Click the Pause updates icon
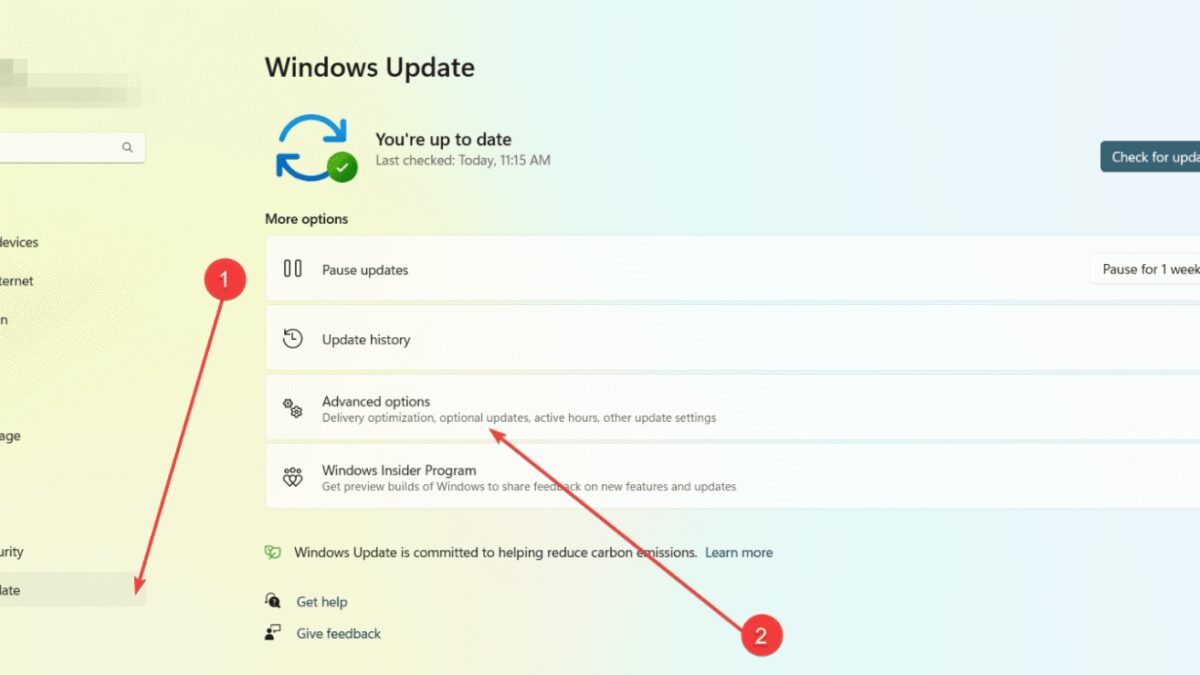This screenshot has height=675, width=1200. [294, 269]
